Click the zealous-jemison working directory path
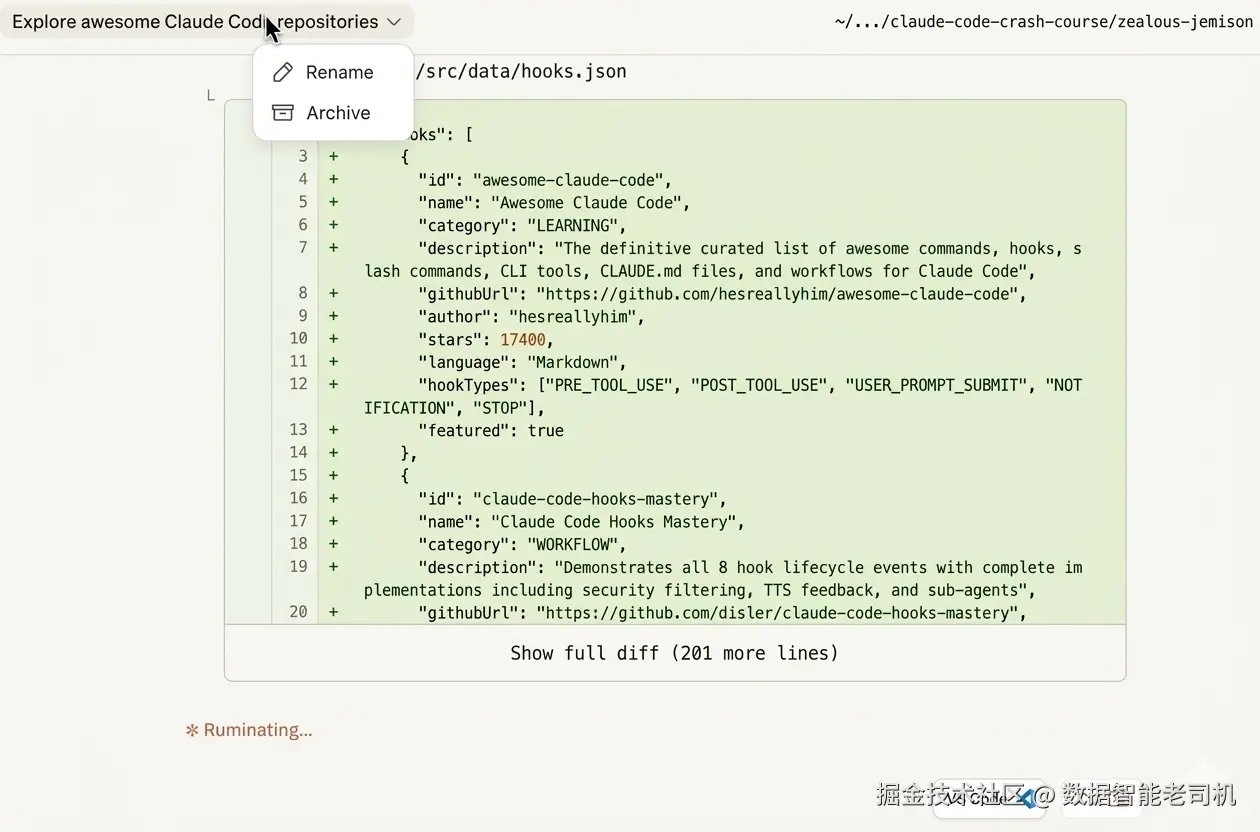1260x832 pixels. tap(1044, 22)
